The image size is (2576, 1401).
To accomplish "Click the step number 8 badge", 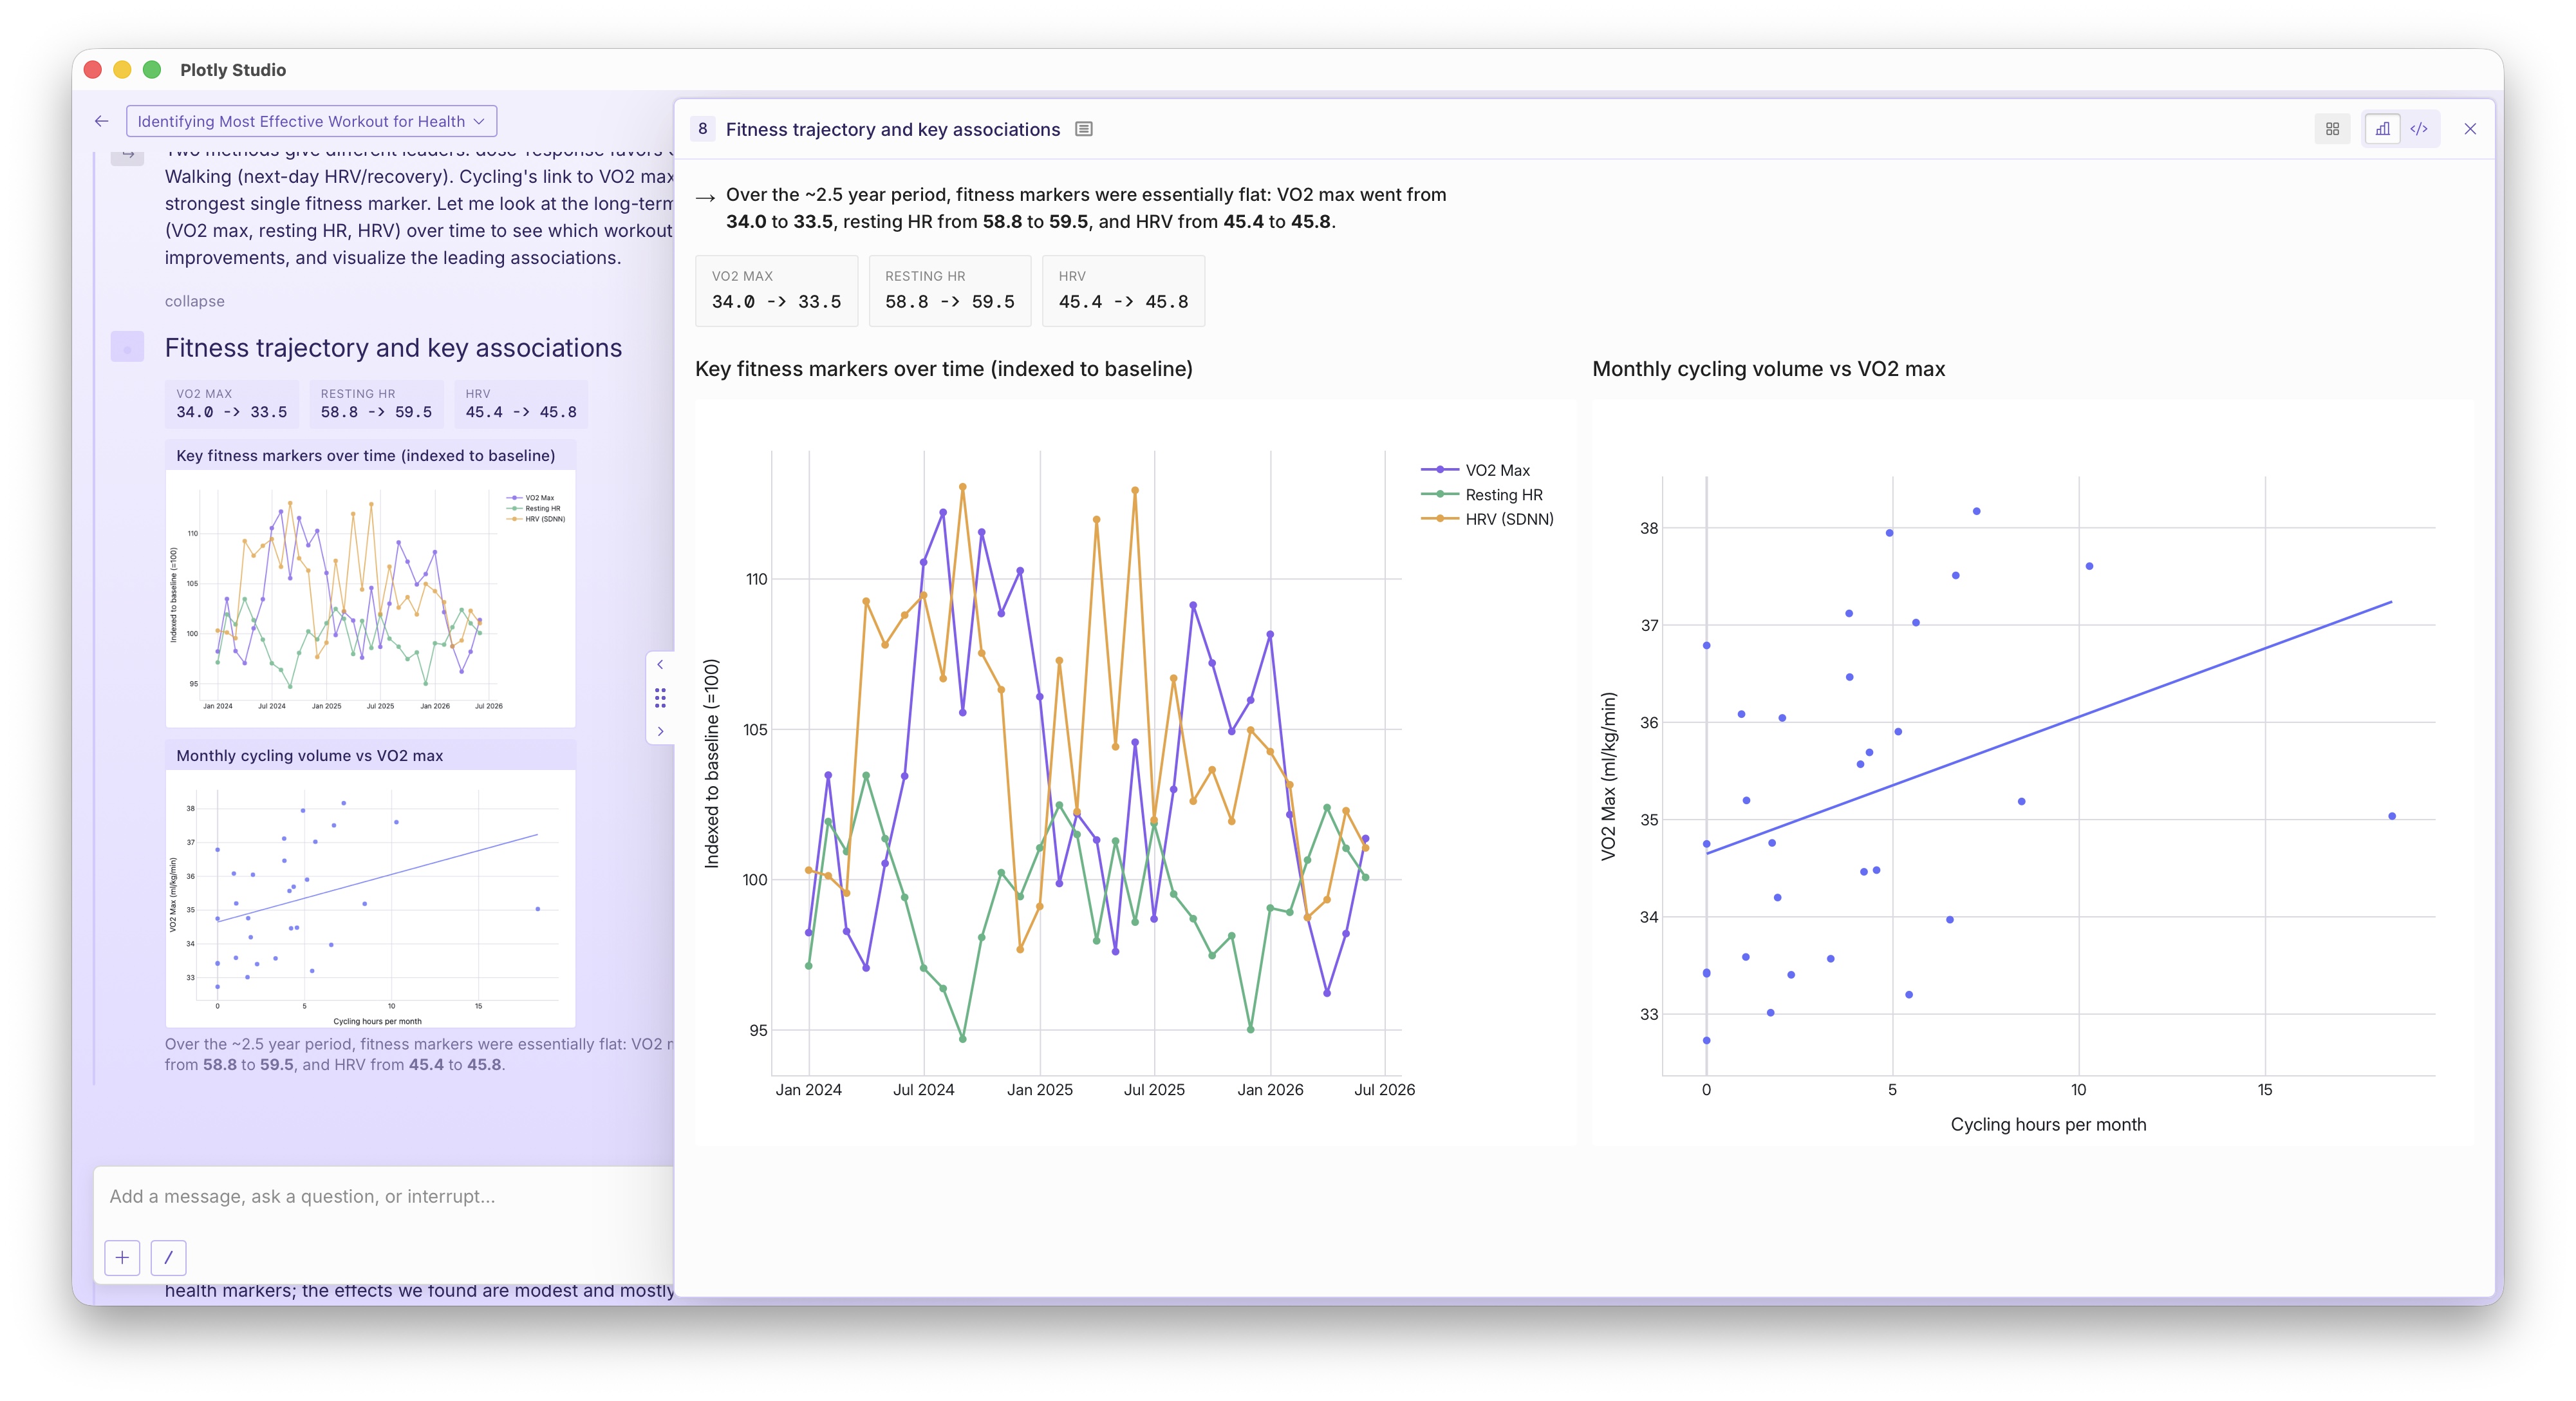I will [x=703, y=129].
